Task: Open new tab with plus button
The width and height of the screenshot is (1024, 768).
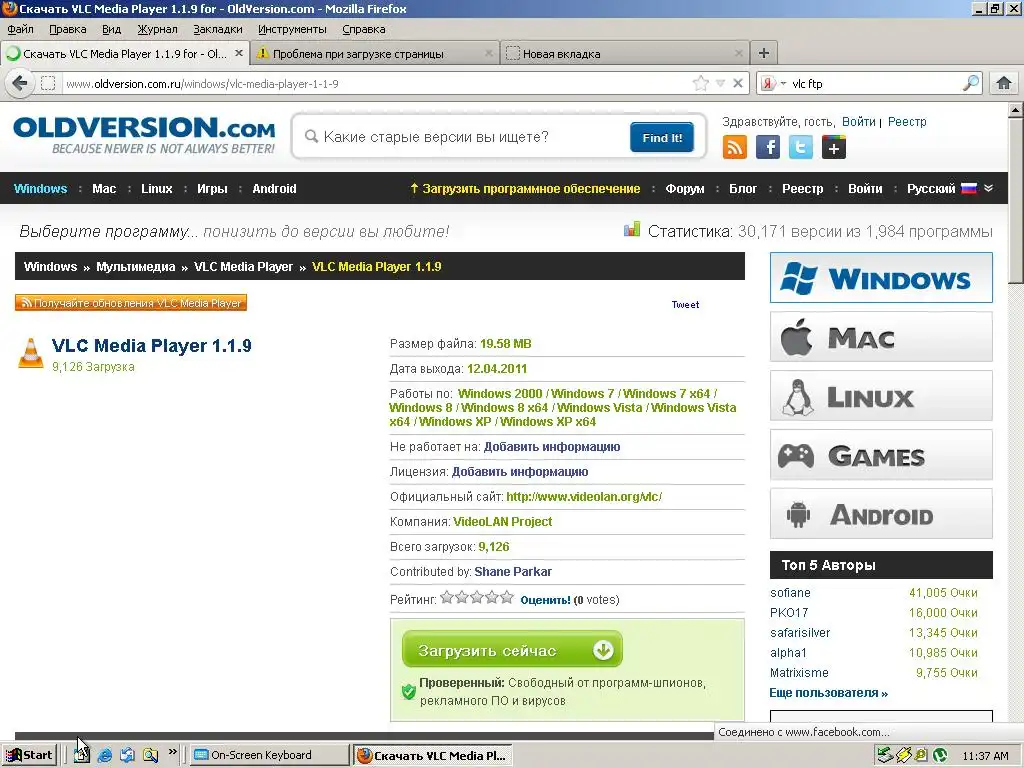Action: 763,53
